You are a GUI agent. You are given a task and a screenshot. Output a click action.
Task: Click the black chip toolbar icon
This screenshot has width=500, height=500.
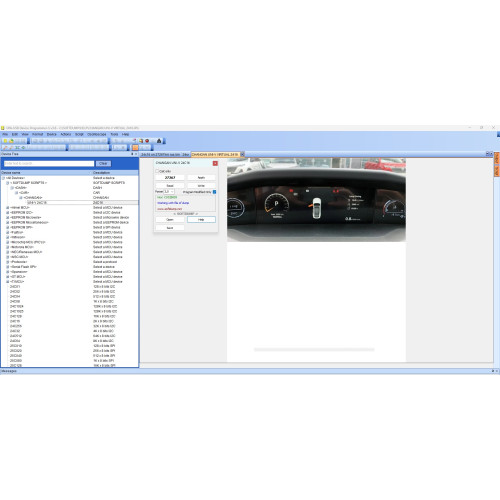pyautogui.click(x=159, y=141)
